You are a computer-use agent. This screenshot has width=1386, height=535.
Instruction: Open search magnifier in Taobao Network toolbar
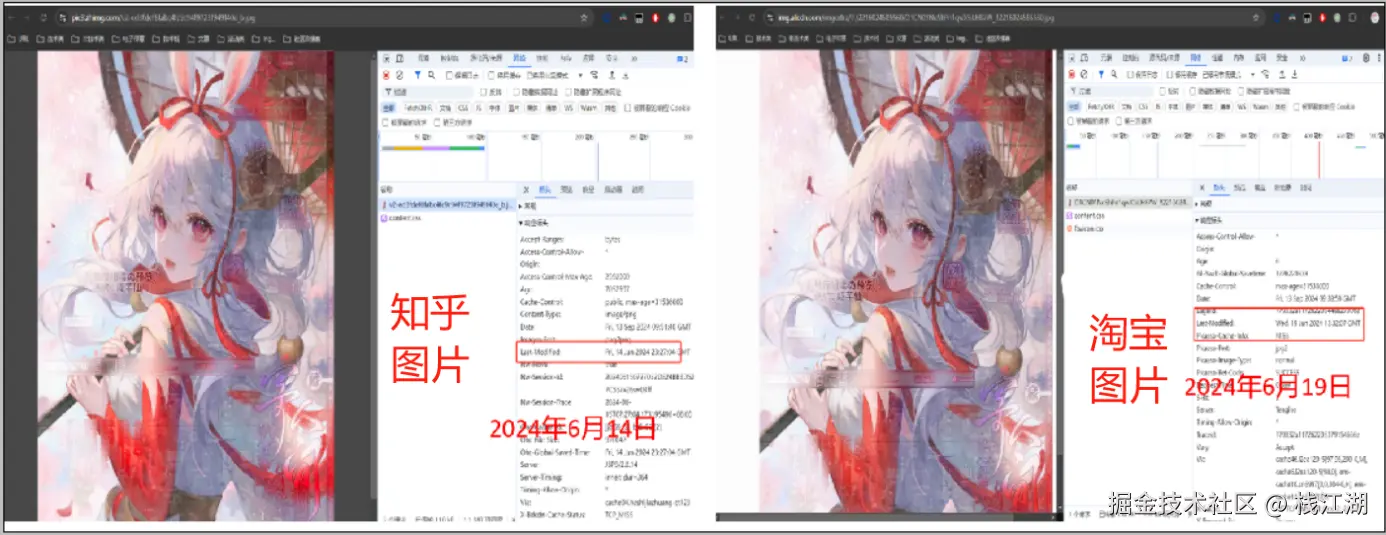(1114, 75)
